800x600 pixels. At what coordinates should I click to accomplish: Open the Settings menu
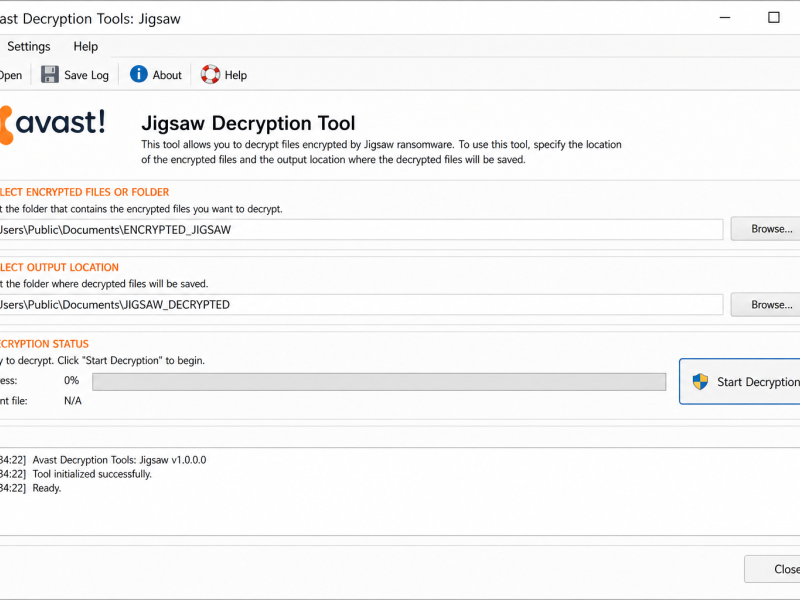coord(29,46)
